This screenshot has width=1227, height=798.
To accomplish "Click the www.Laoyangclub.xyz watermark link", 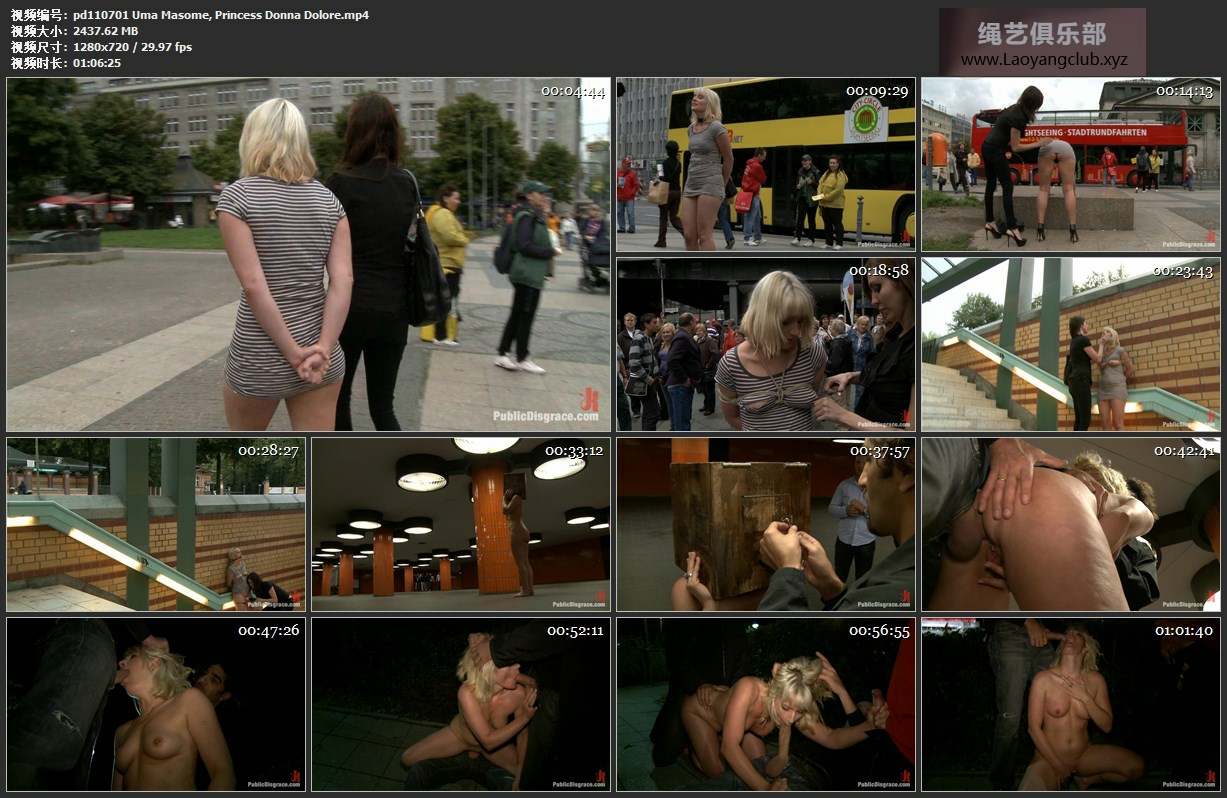I will pos(1043,60).
